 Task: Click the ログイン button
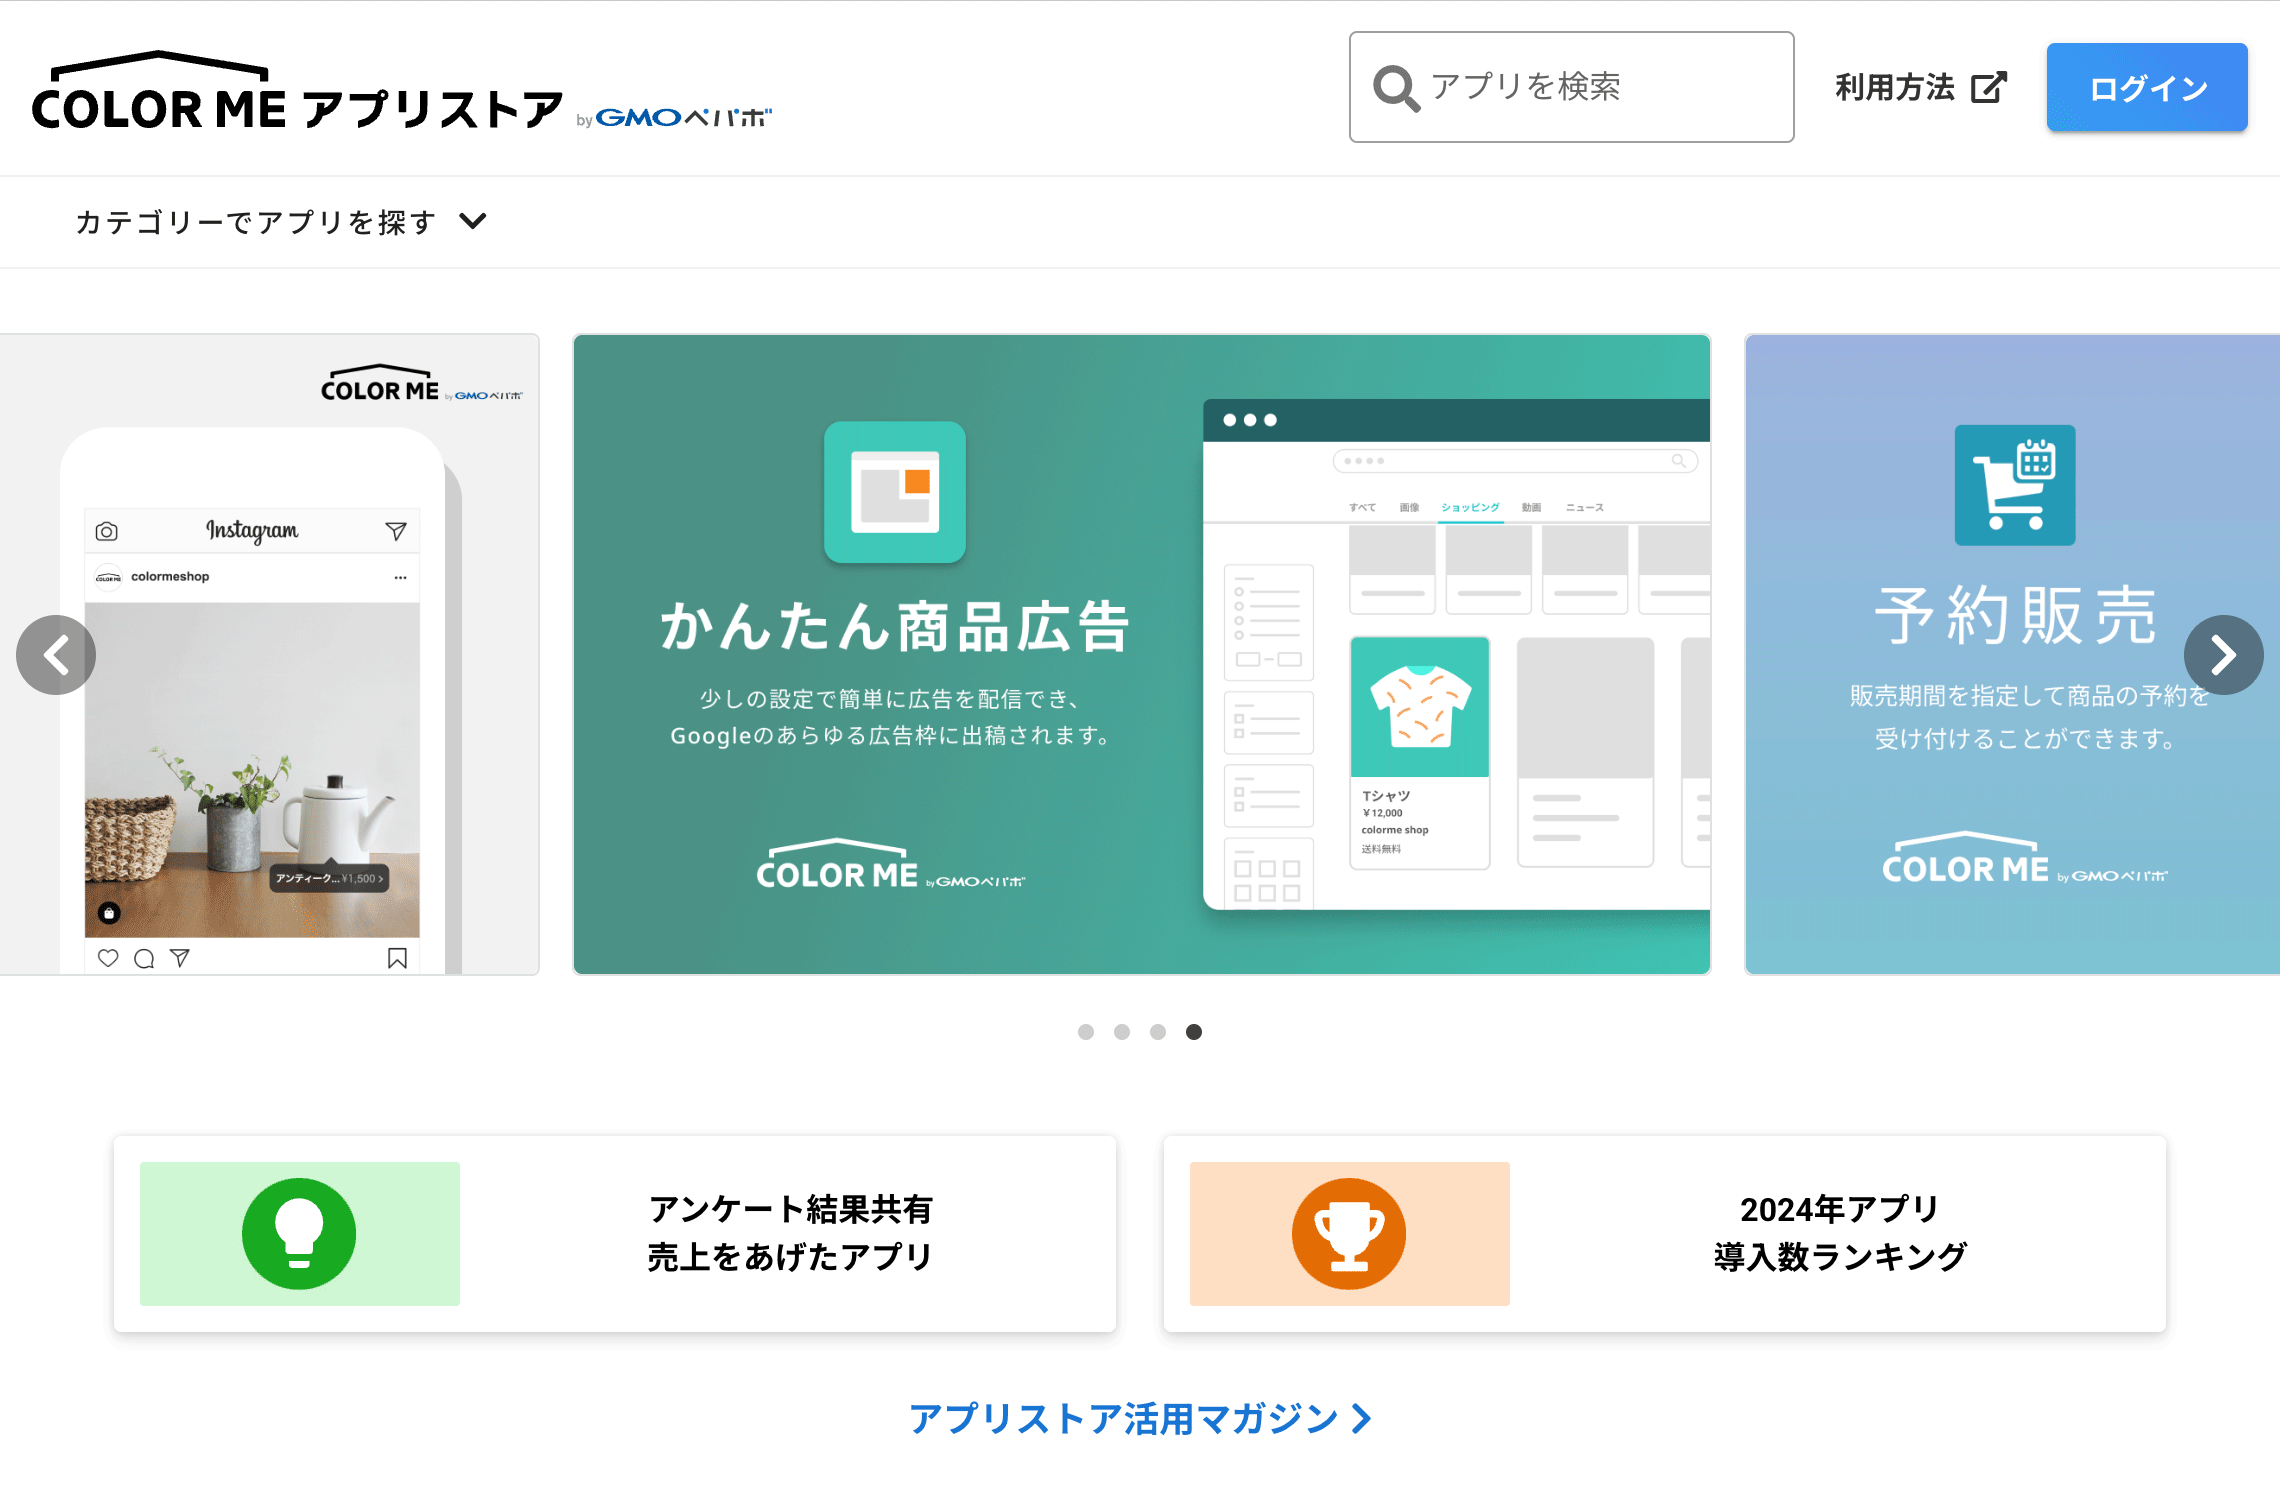pos(2147,87)
